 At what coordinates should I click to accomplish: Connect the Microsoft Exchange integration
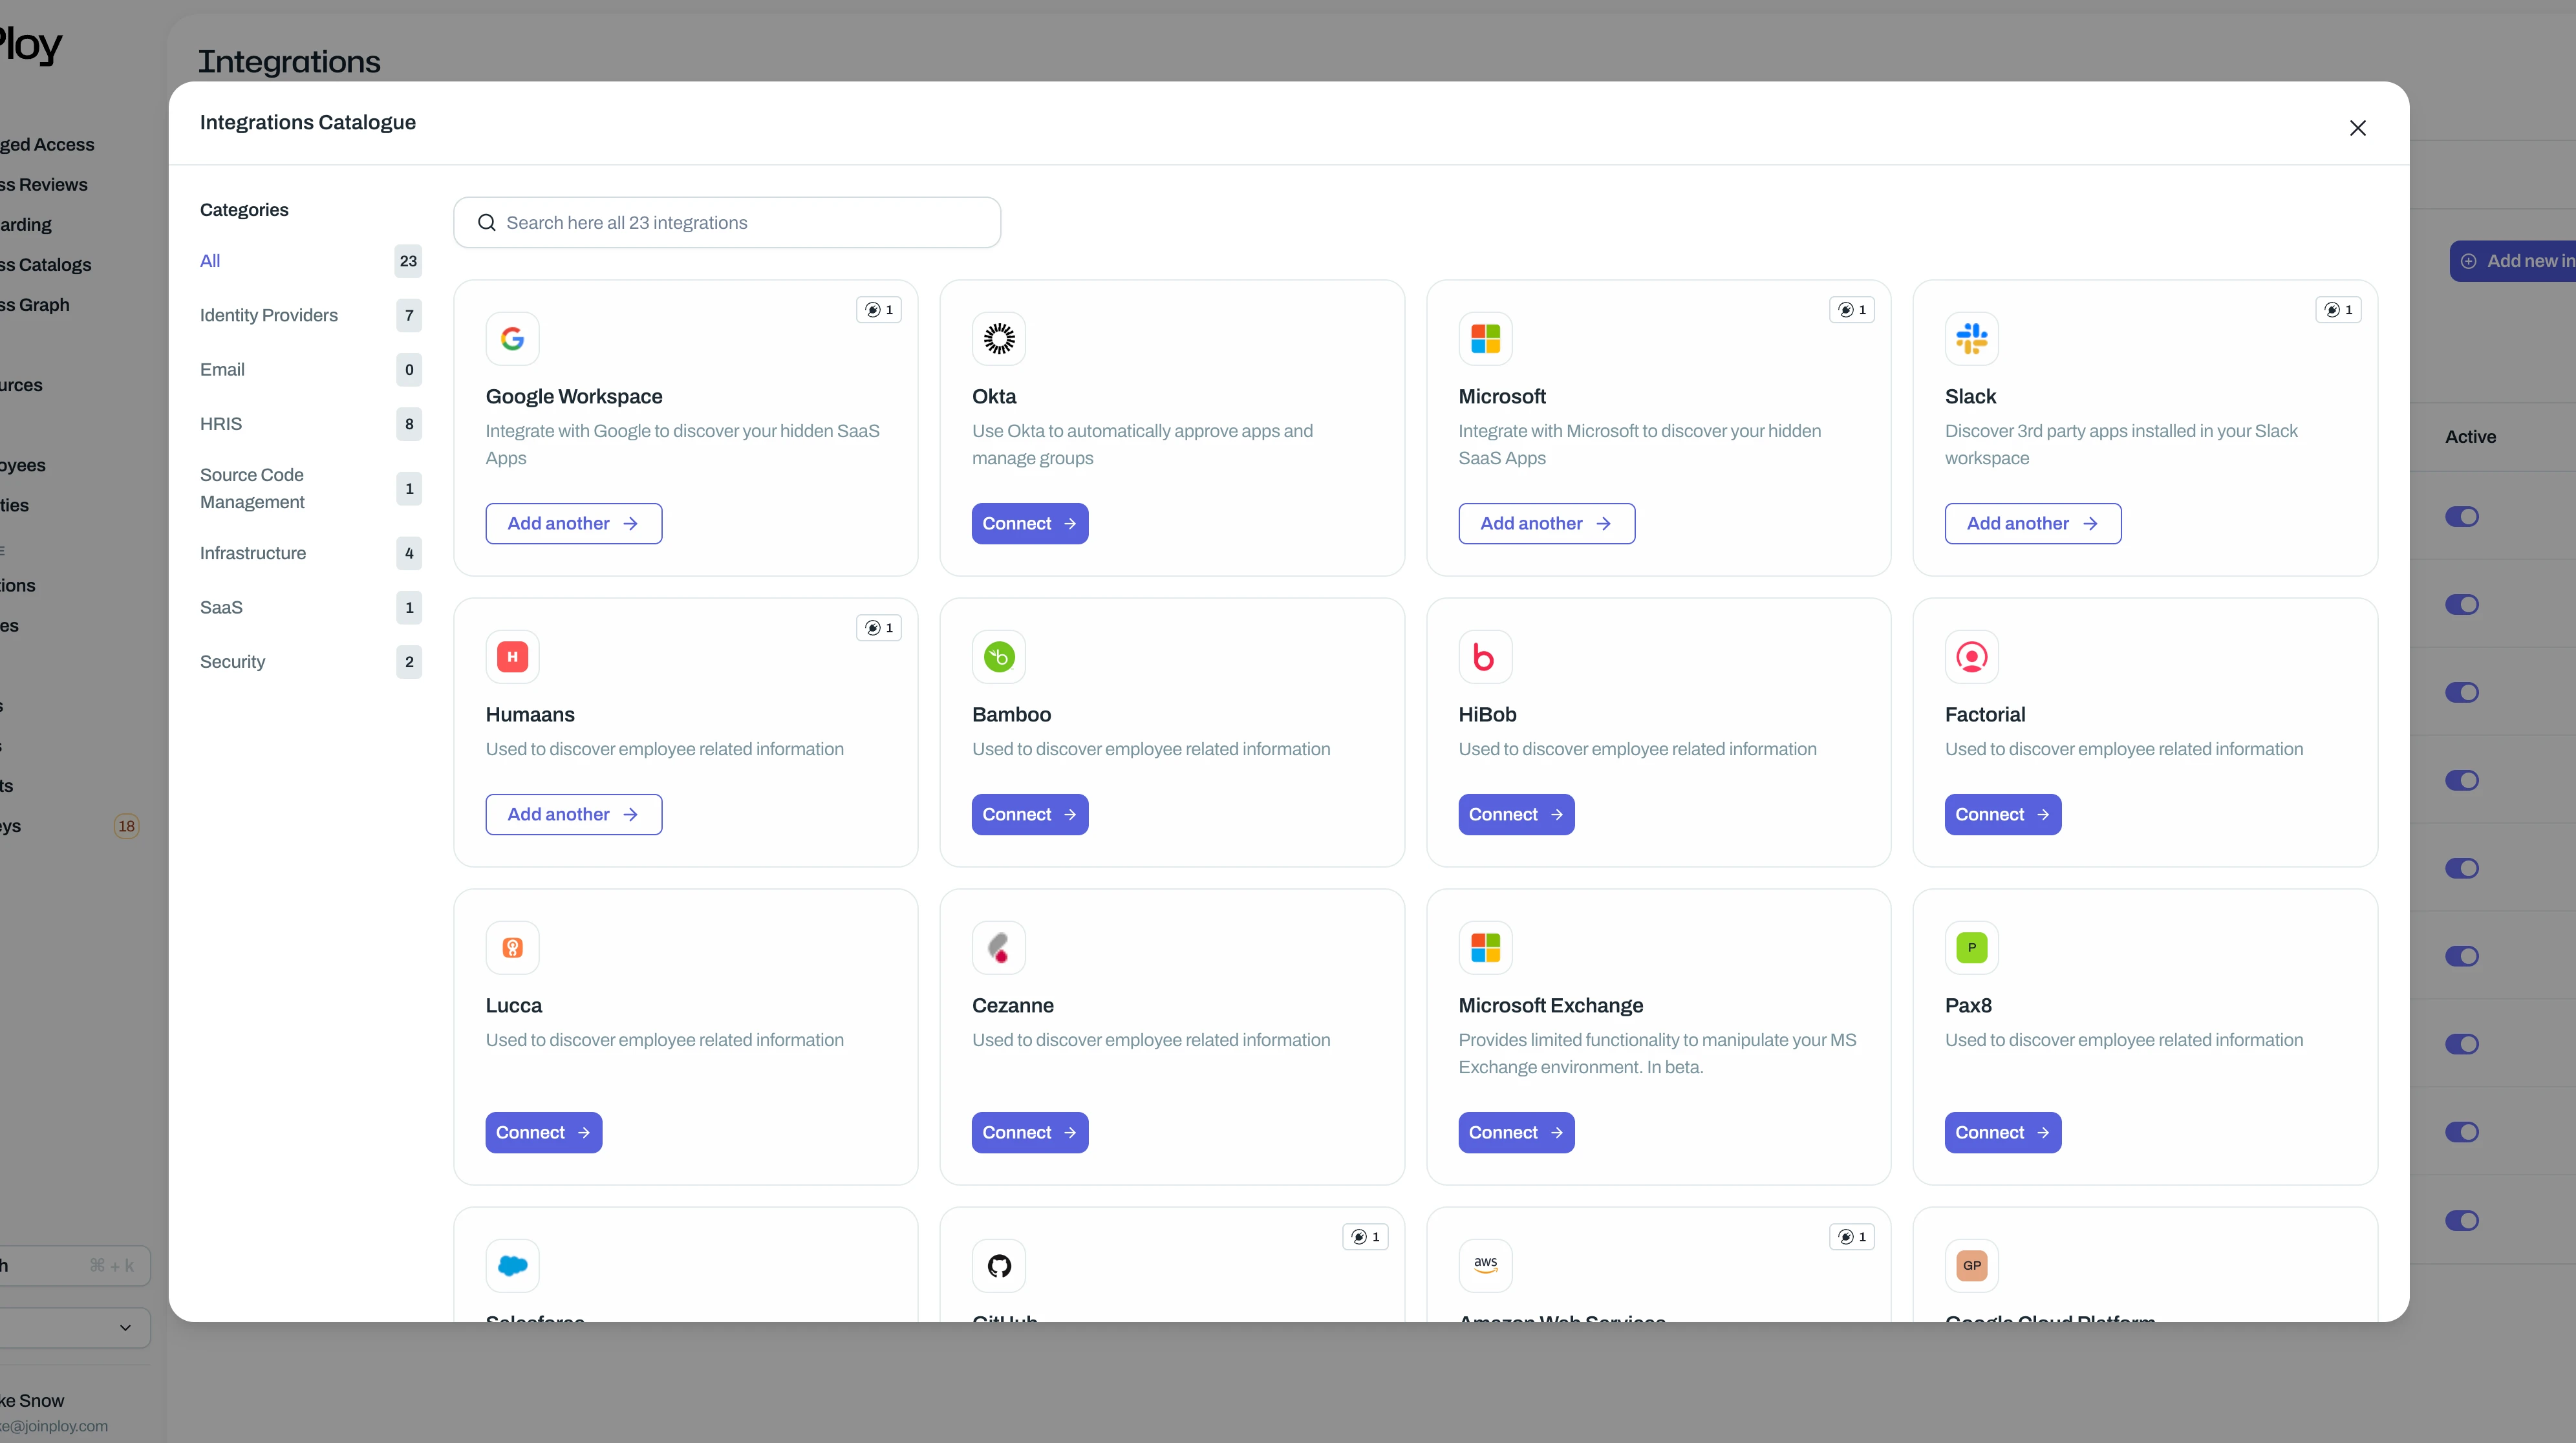[x=1516, y=1133]
